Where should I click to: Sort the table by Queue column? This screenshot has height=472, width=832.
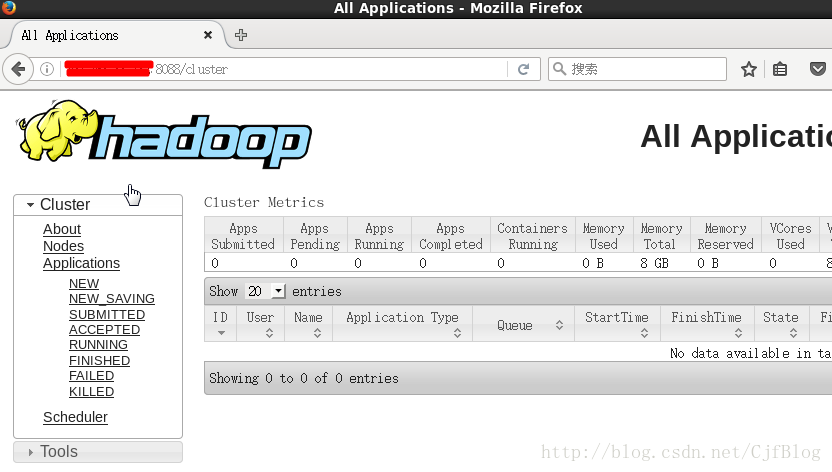click(x=523, y=325)
